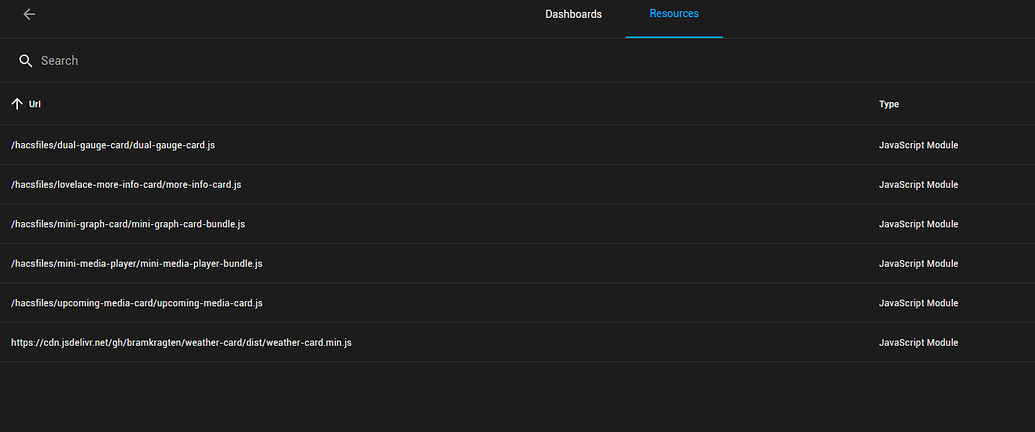
Task: Click the upcoming-media-card.js resource entry
Action: pos(137,303)
